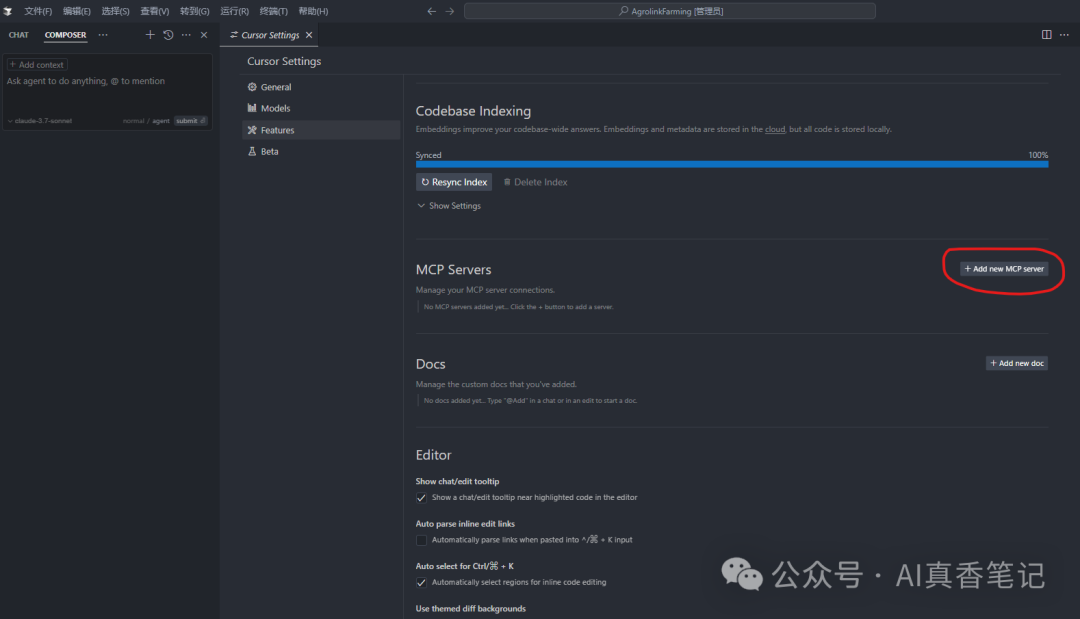This screenshot has height=619, width=1080.
Task: Select normal mode in composer
Action: tap(133, 121)
